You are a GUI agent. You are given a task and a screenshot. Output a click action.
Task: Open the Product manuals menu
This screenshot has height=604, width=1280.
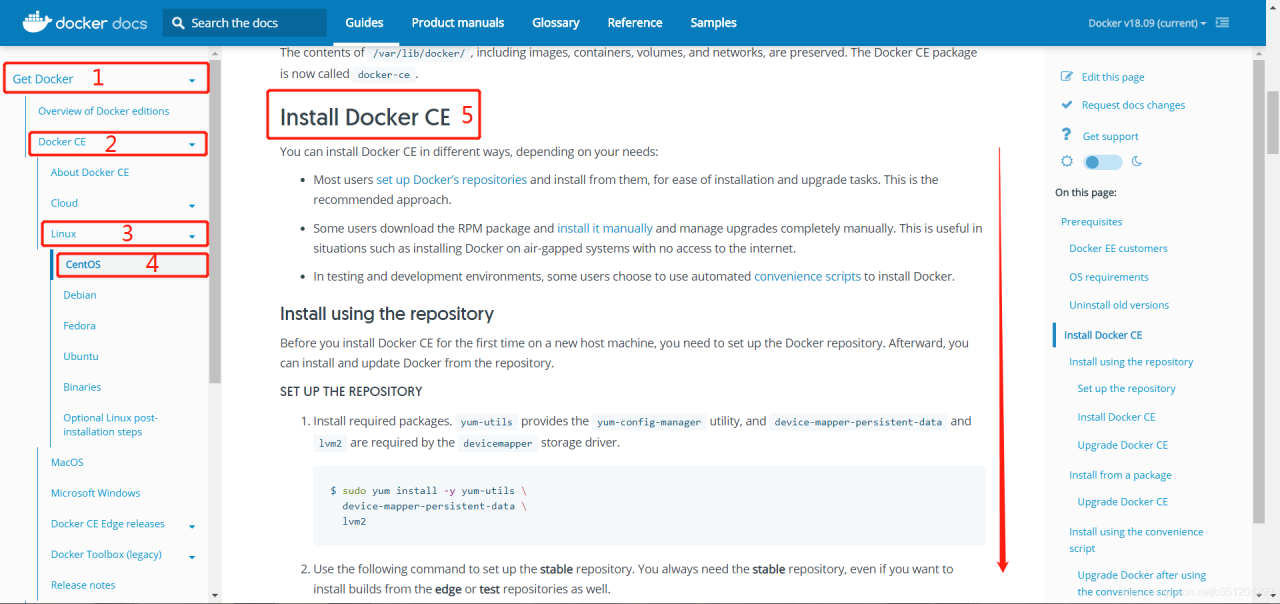(457, 22)
